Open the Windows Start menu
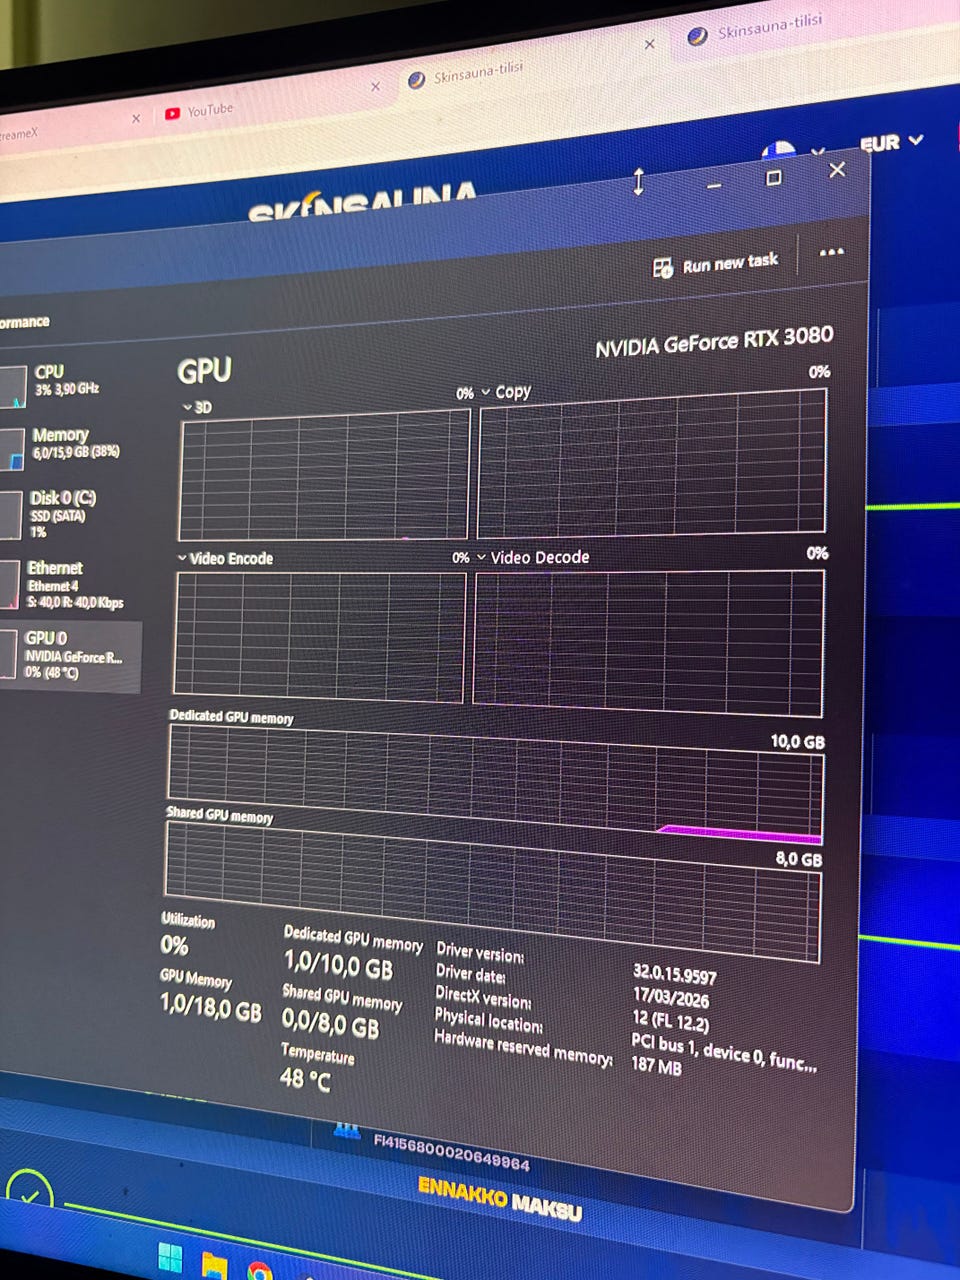The height and width of the screenshot is (1280, 960). (171, 1257)
